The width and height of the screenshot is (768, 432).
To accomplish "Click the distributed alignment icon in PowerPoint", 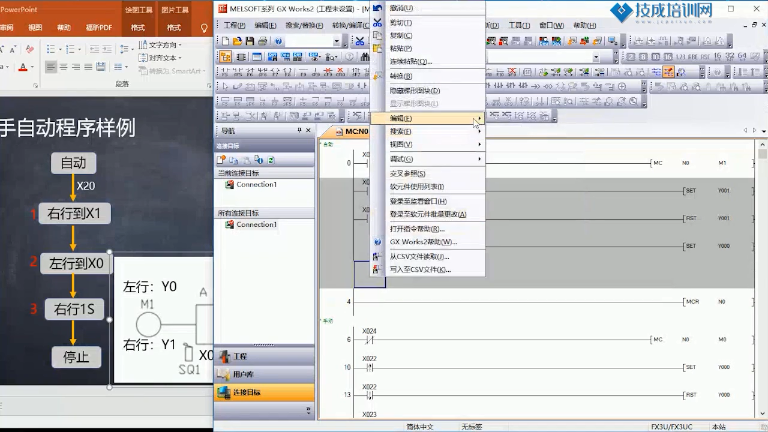I will 101,67.
